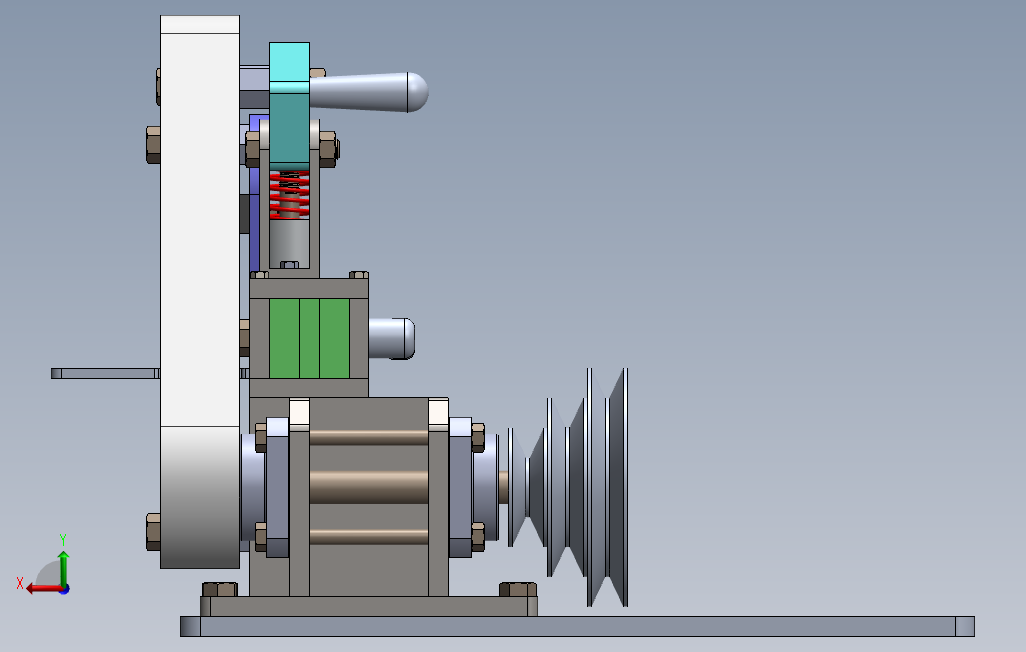Select the right hex bolt on mounting foot
1026x652 pixels.
(518, 589)
